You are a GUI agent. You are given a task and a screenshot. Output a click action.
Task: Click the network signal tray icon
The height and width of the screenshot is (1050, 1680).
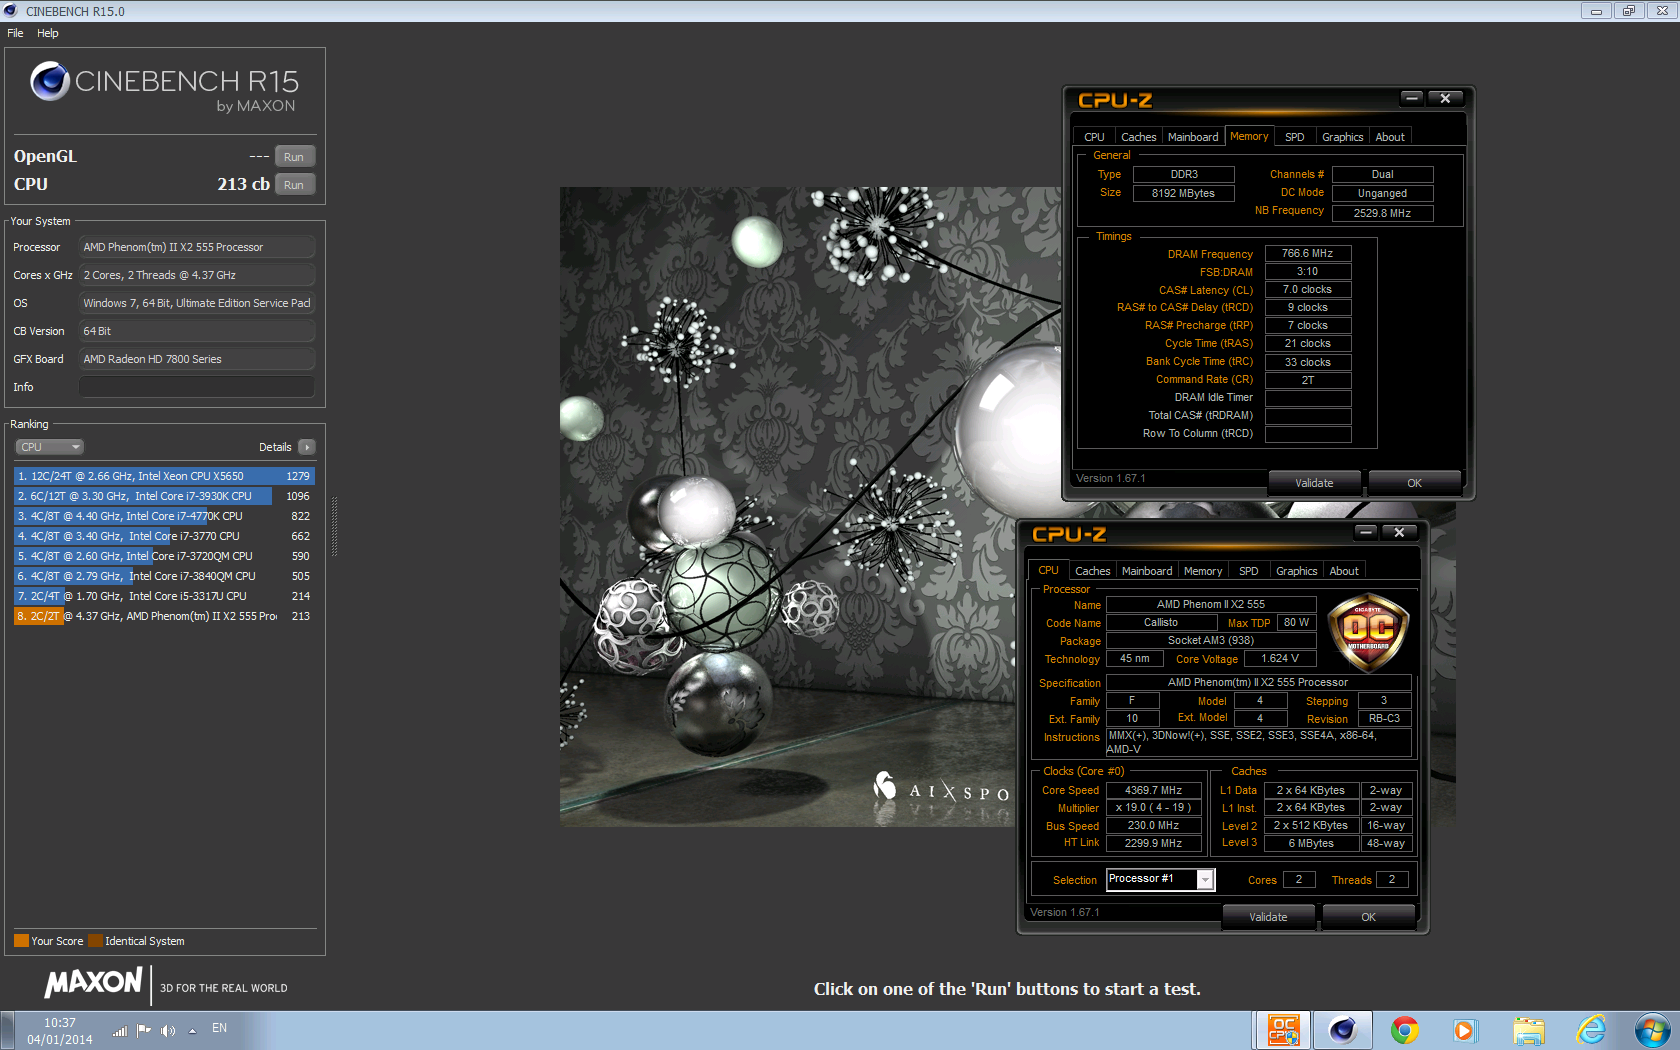[x=120, y=1030]
